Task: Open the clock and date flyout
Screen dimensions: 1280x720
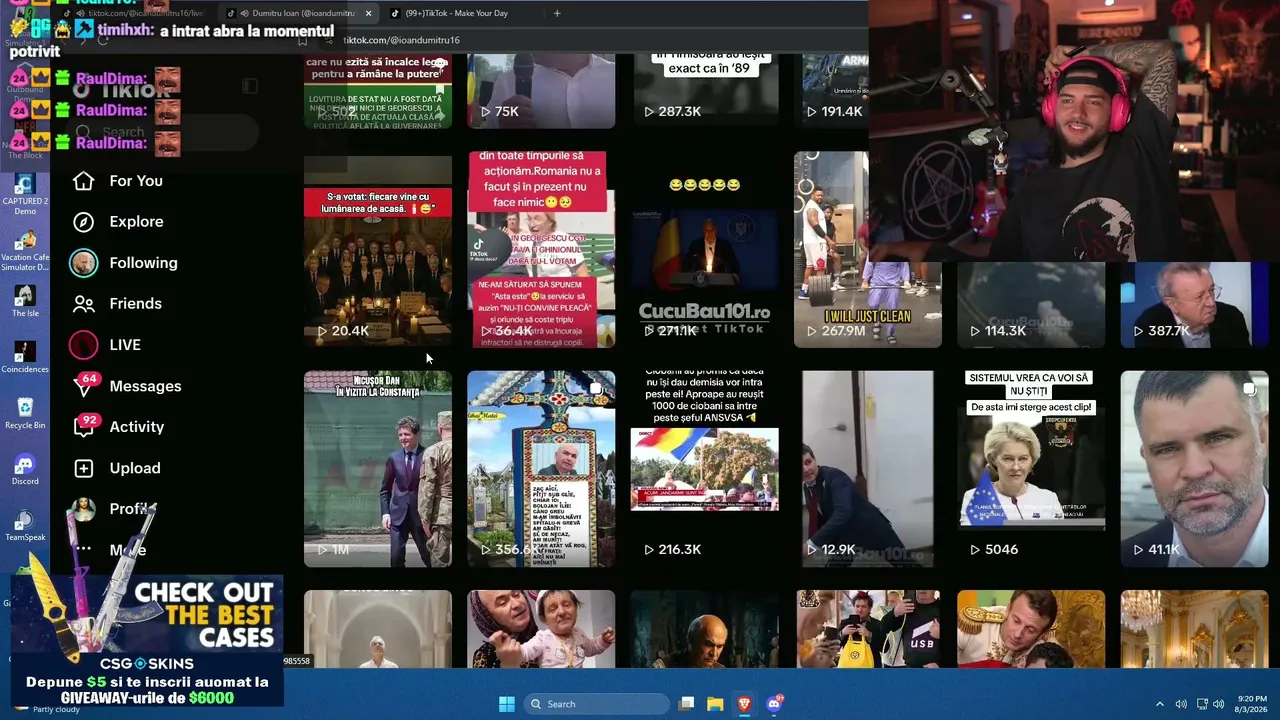Action: pos(1252,704)
